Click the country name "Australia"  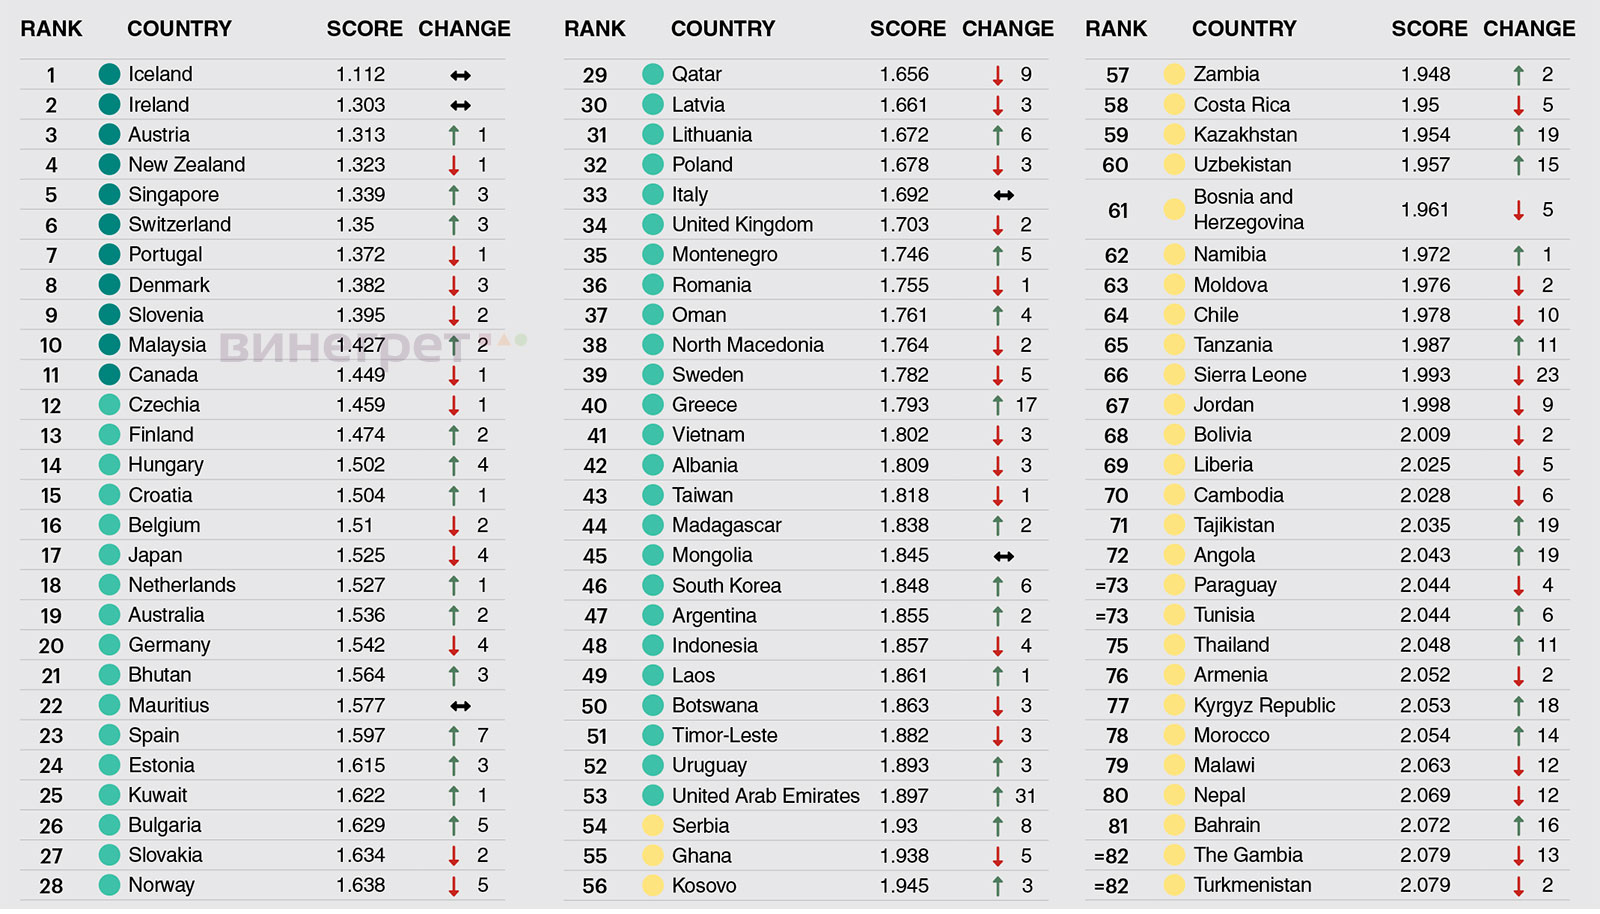point(166,615)
